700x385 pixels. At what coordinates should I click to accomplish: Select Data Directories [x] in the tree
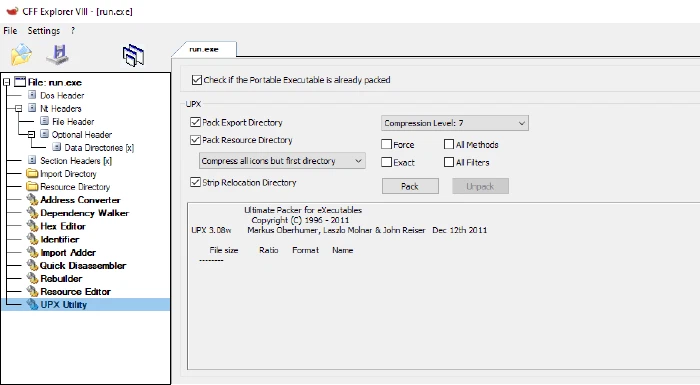pos(99,147)
